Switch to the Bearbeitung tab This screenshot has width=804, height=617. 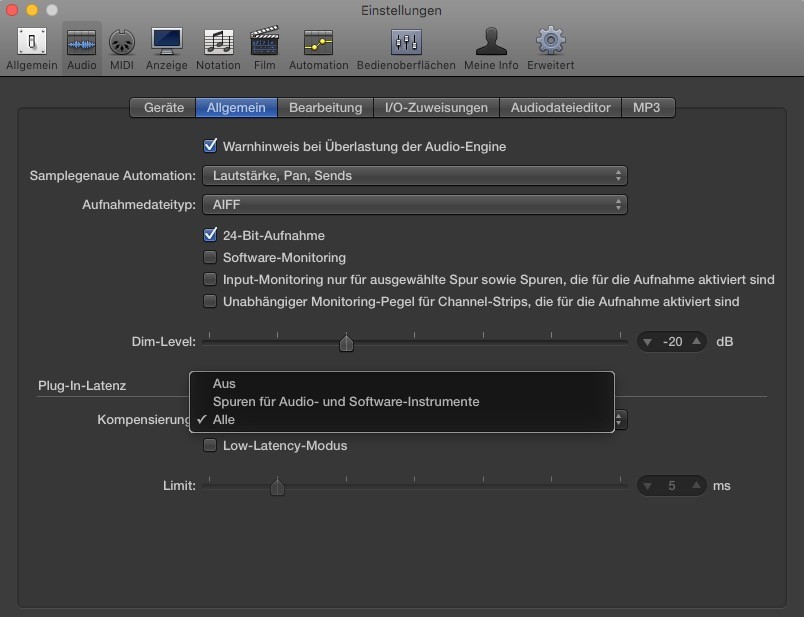click(x=326, y=108)
